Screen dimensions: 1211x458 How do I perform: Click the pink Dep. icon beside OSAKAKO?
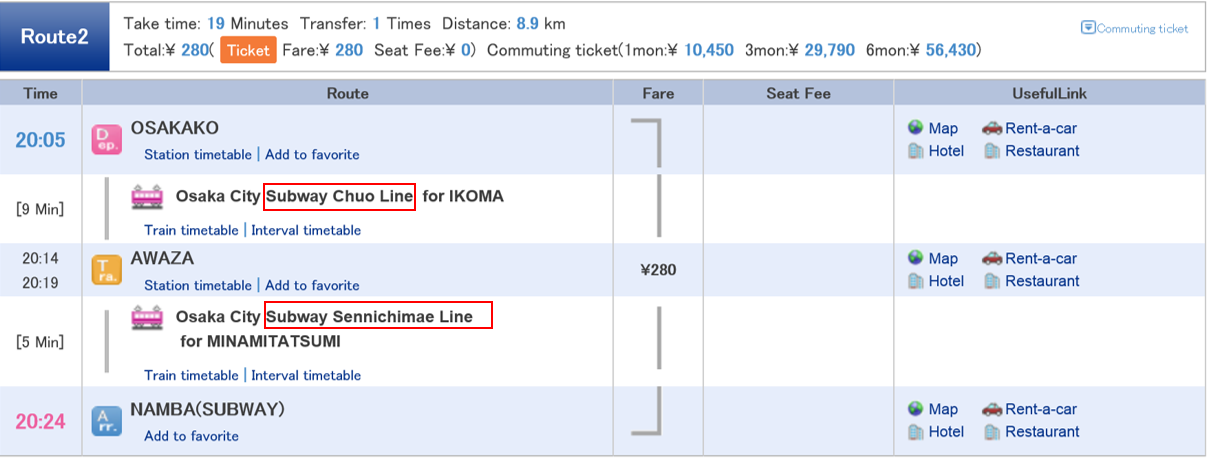[x=107, y=140]
